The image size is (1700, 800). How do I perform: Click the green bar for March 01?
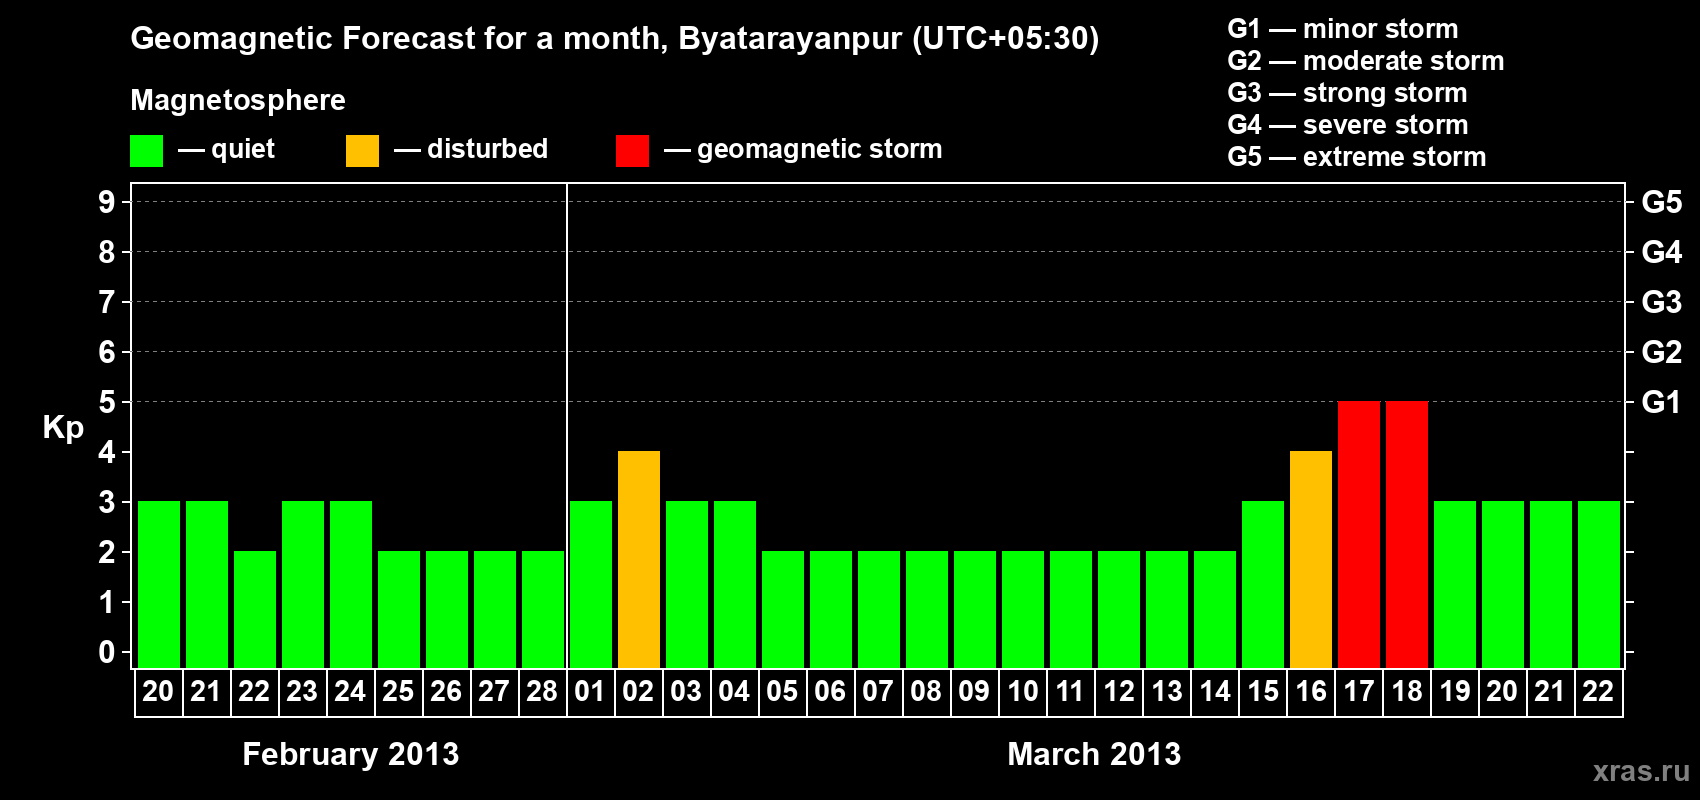pos(591,584)
